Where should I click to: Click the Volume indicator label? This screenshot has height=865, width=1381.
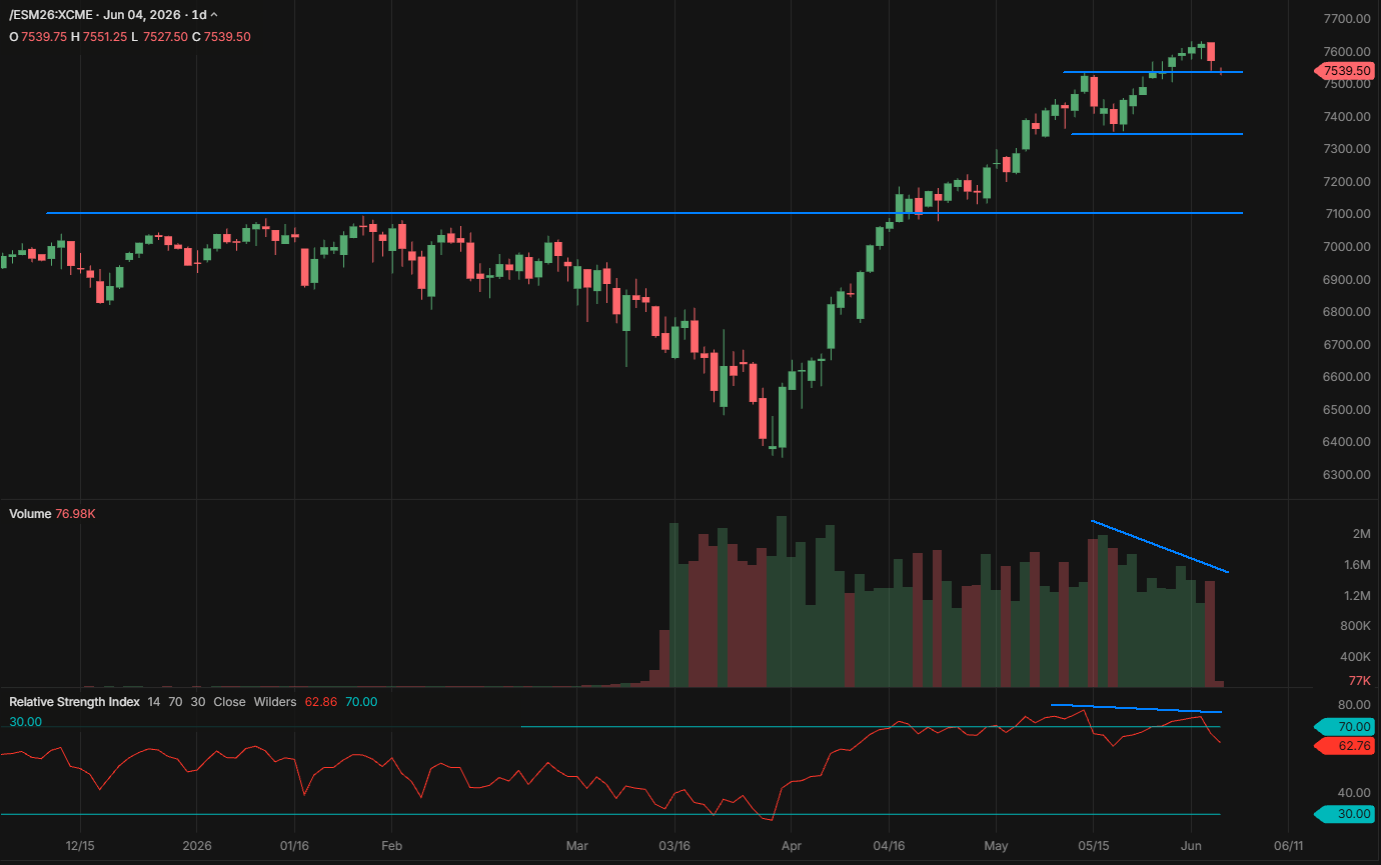pyautogui.click(x=30, y=513)
